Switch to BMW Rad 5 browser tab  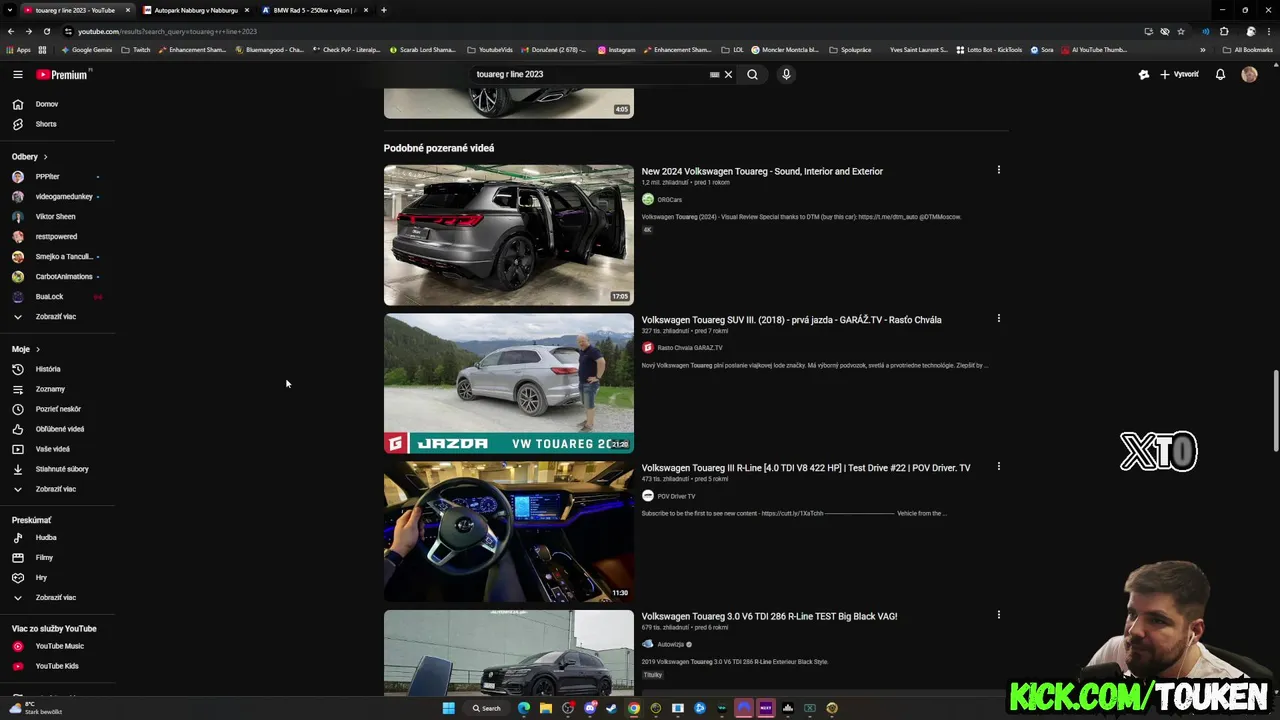pos(314,10)
